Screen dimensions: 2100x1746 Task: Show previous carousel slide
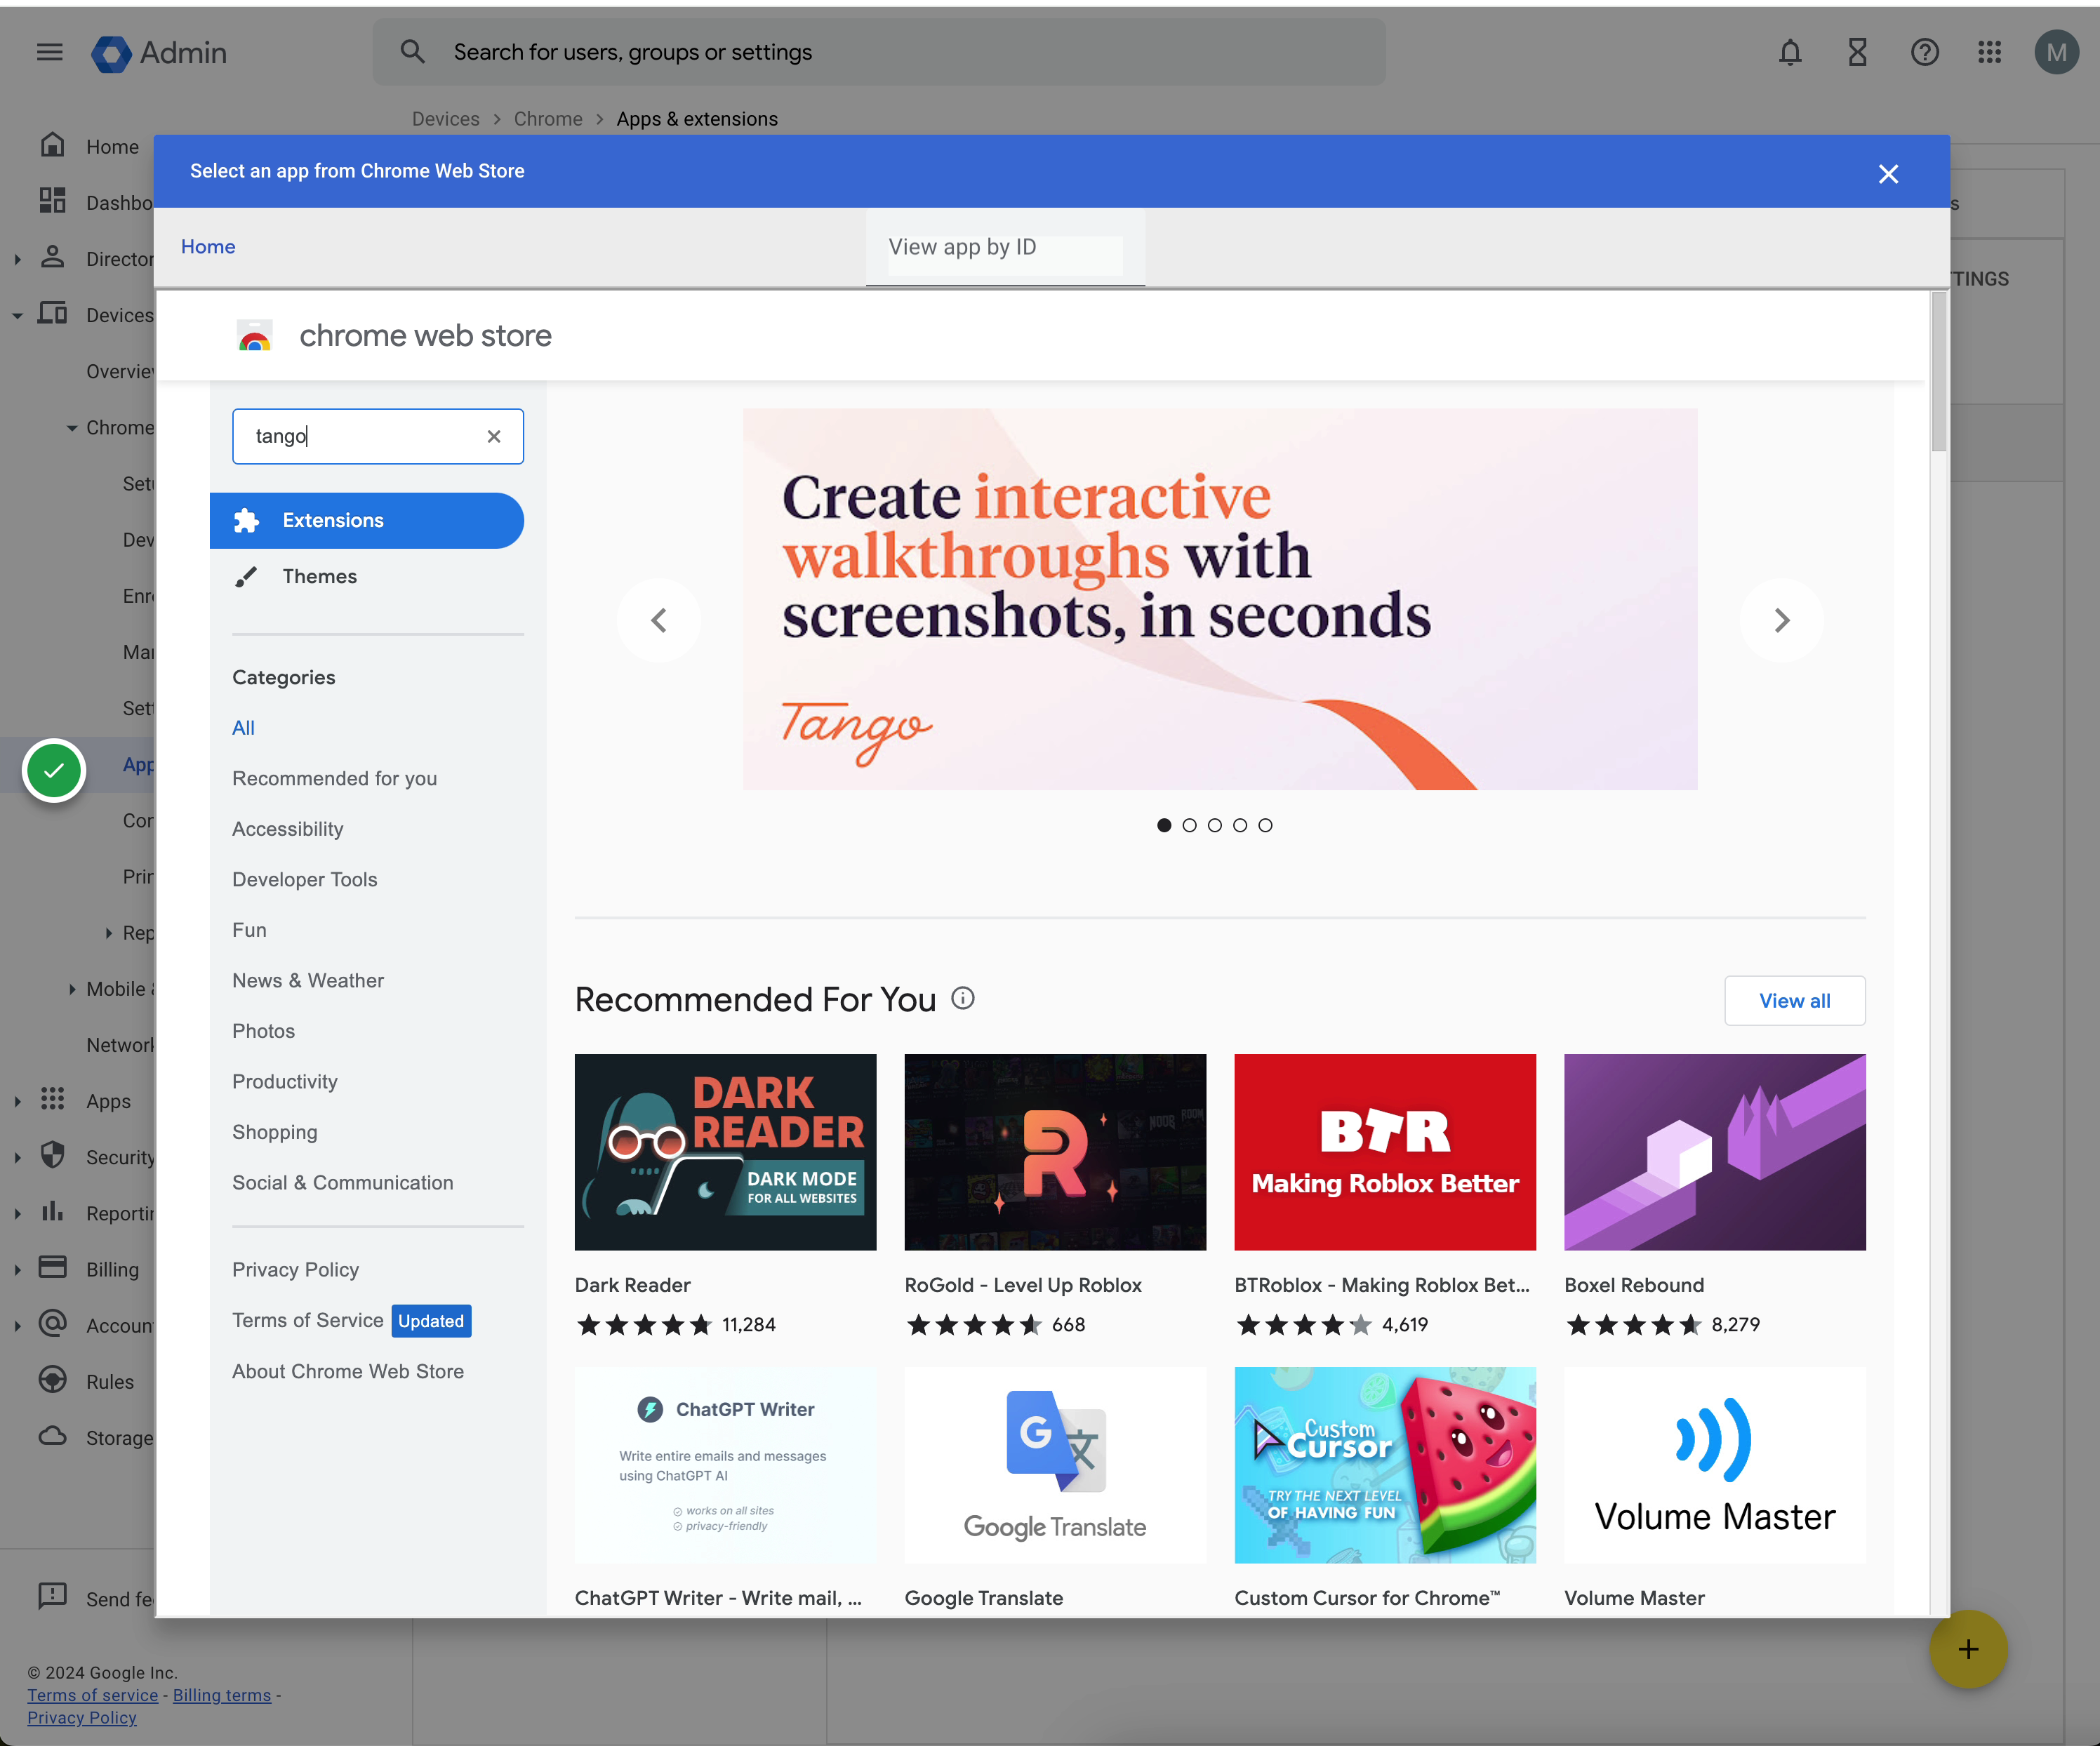click(659, 620)
